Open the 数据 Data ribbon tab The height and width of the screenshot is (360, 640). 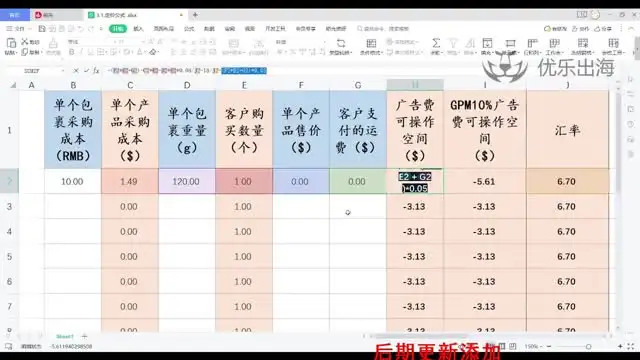[x=209, y=29]
